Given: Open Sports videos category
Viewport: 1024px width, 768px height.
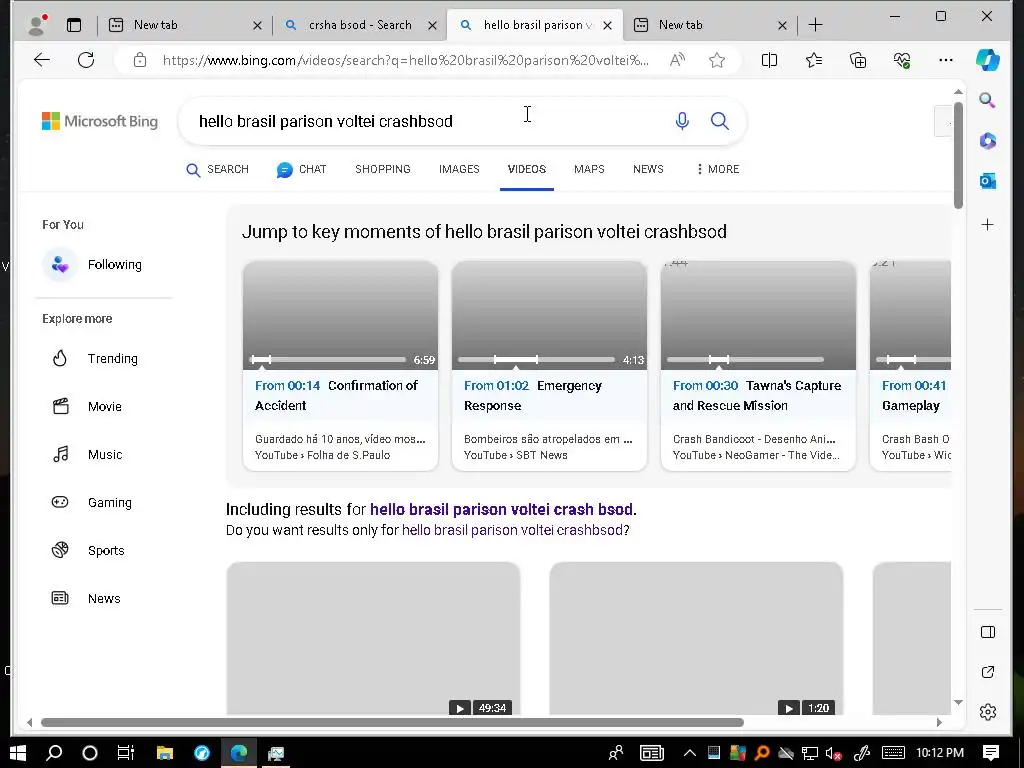Looking at the screenshot, I should click(x=88, y=551).
